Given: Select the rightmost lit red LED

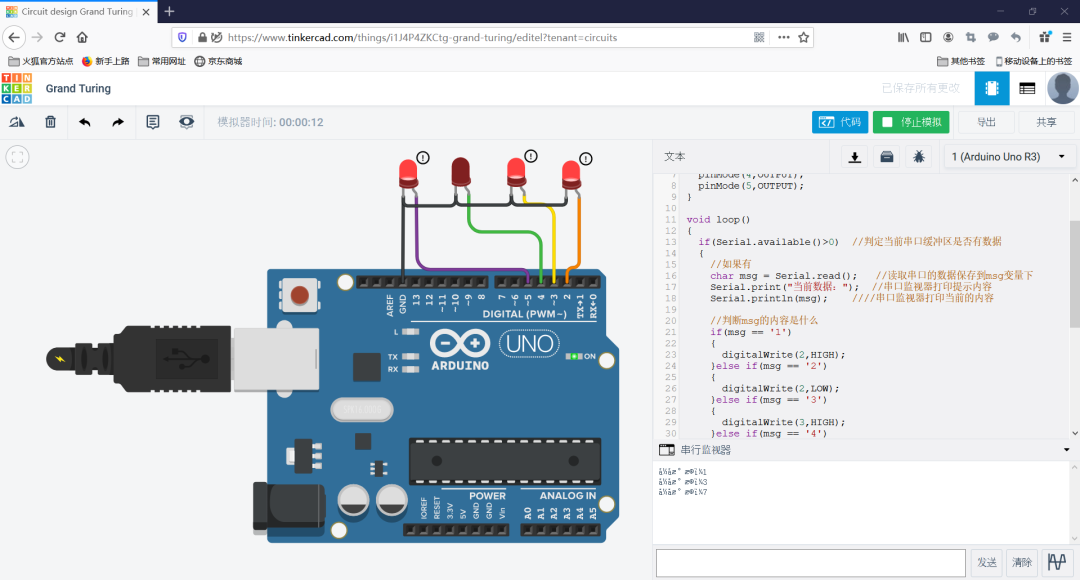Looking at the screenshot, I should tap(571, 175).
